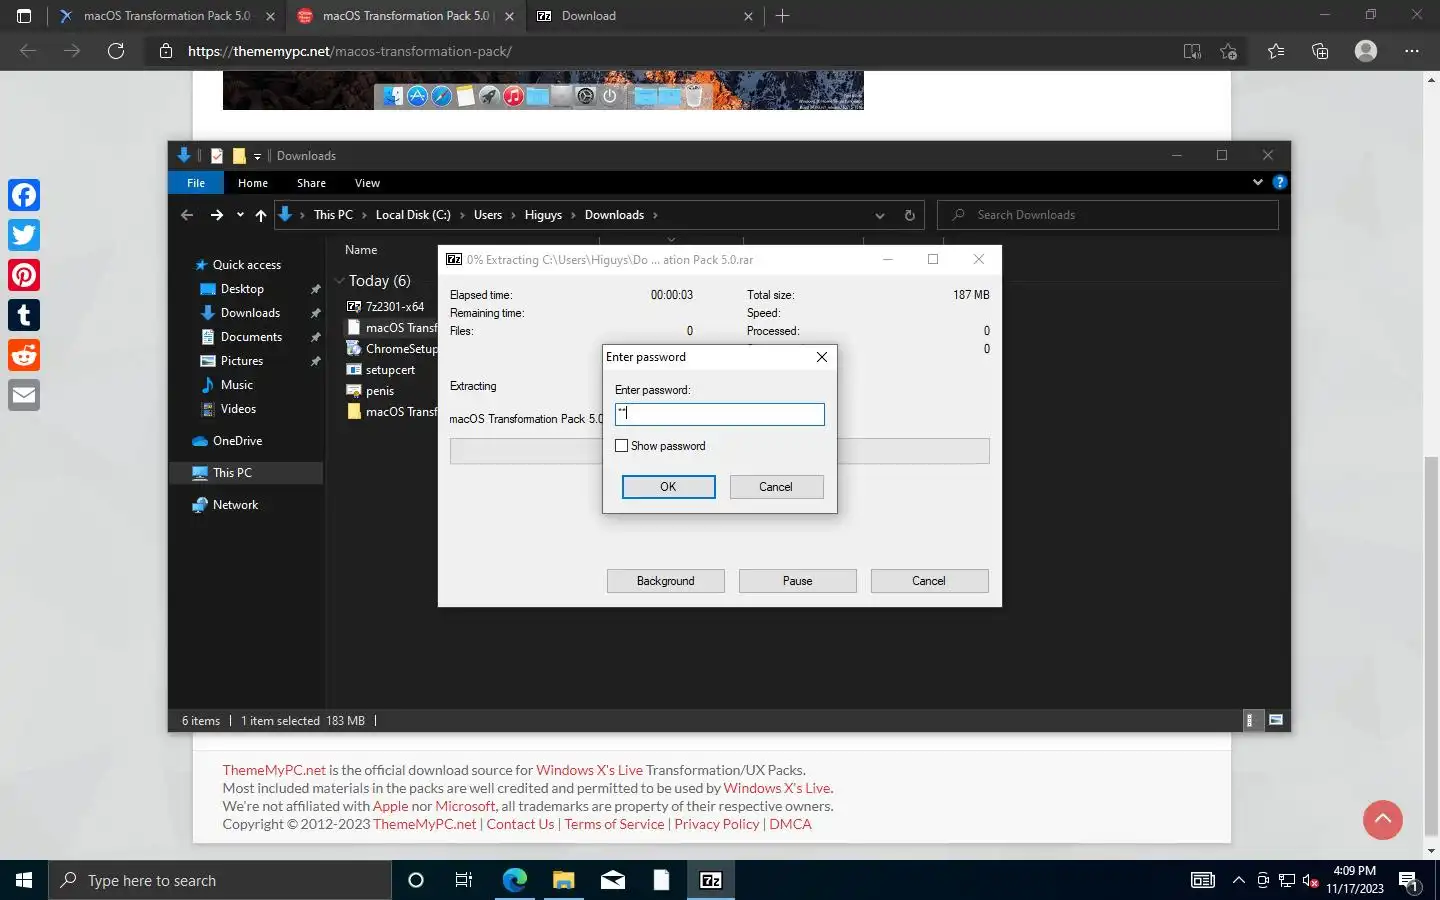This screenshot has width=1440, height=900.
Task: Open recent locations dropdown arrow
Action: (x=240, y=215)
